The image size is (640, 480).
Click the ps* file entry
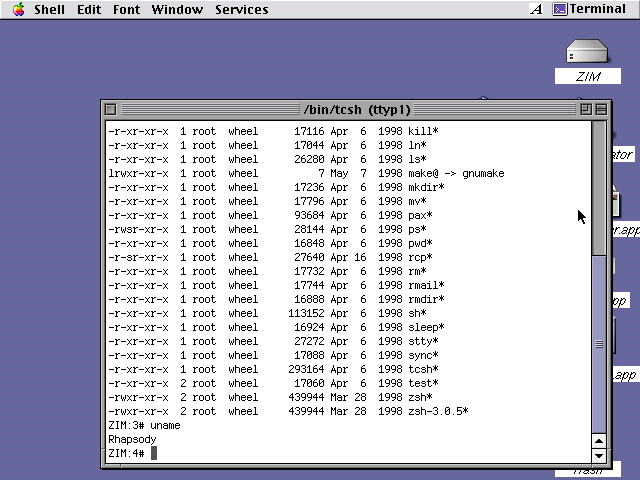pos(417,229)
